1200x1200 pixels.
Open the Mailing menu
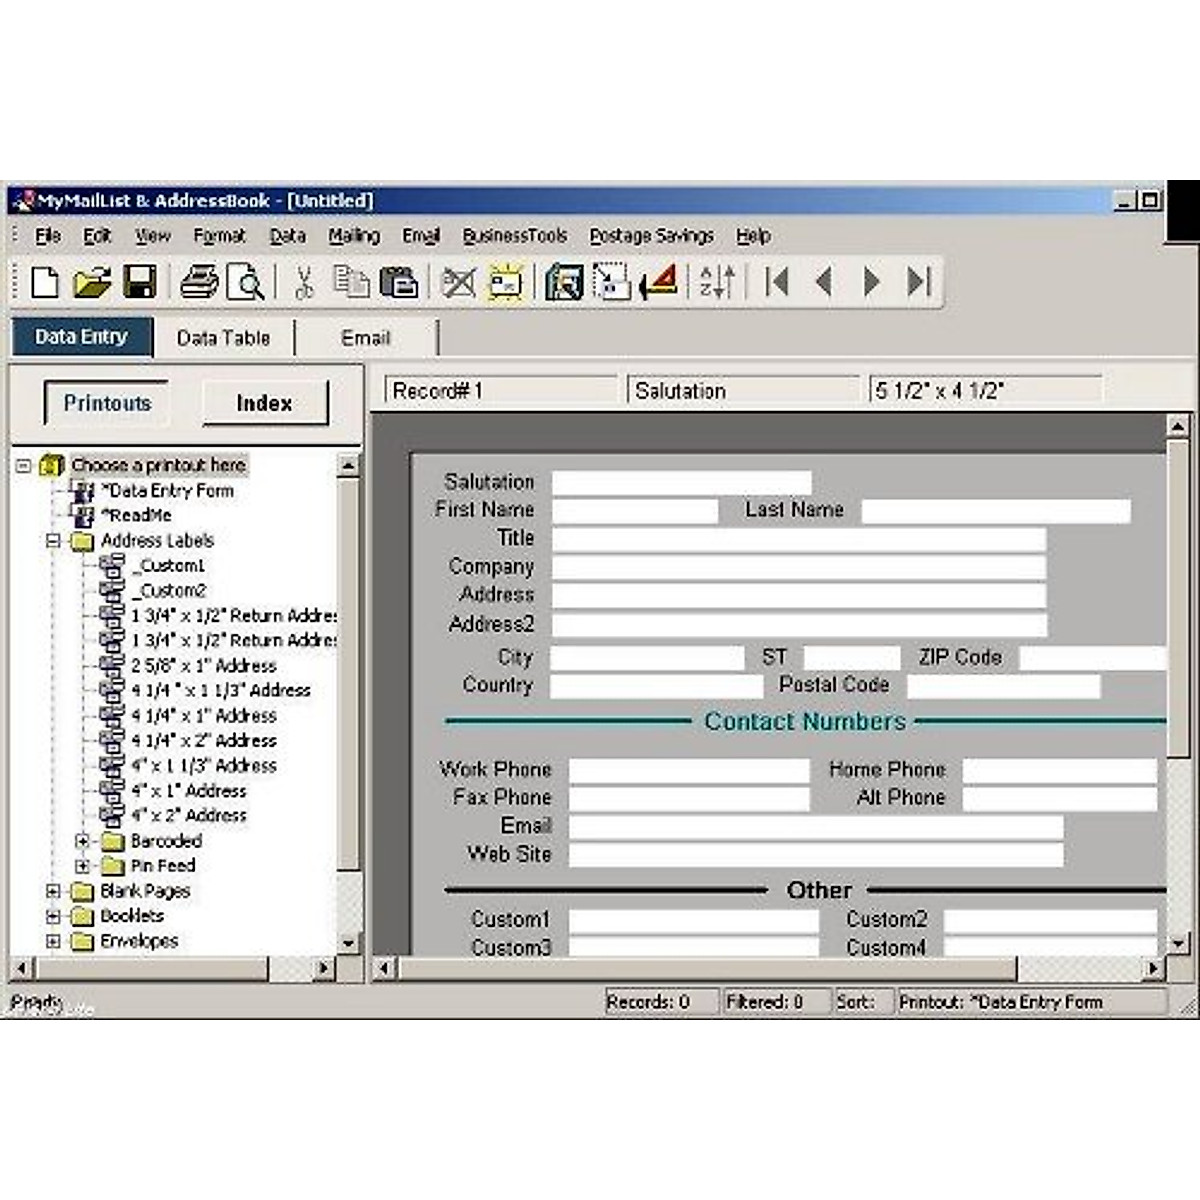(x=354, y=236)
